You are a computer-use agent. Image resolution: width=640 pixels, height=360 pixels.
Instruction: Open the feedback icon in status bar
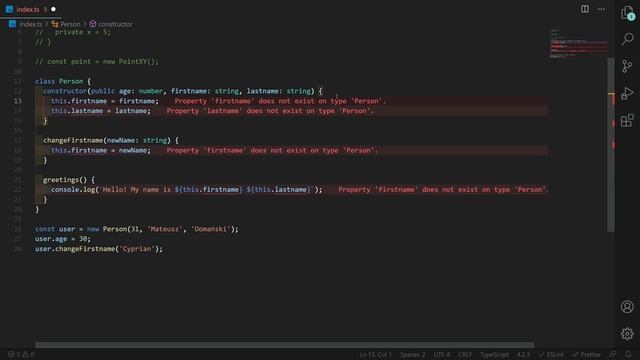click(613, 354)
